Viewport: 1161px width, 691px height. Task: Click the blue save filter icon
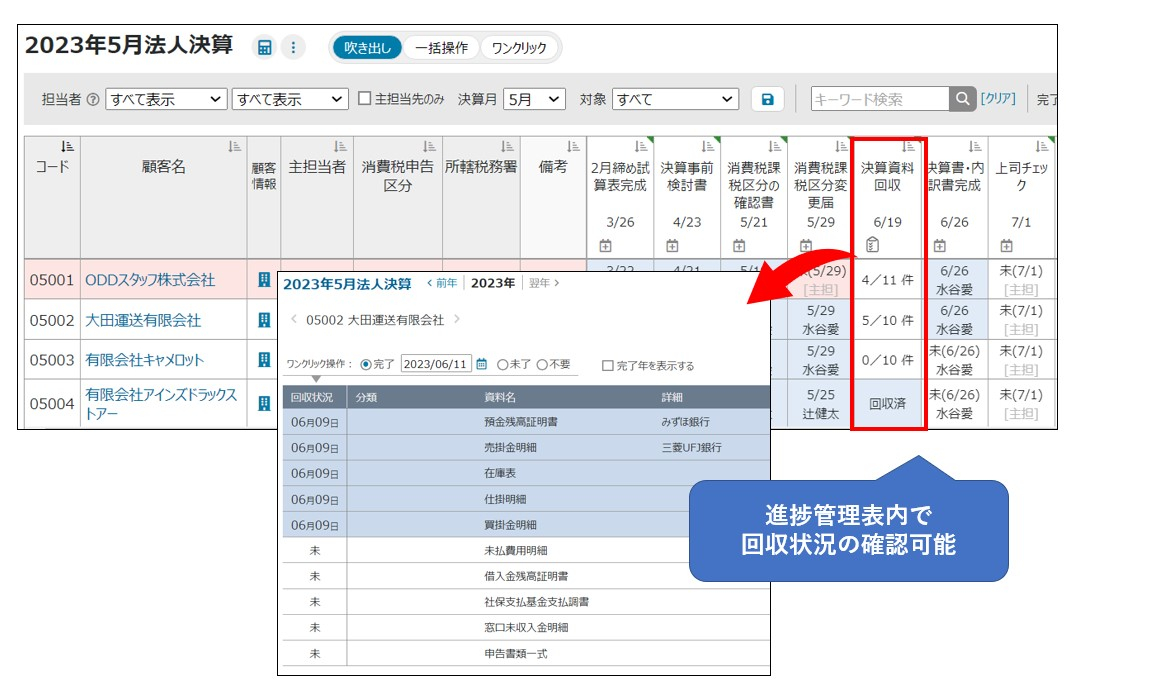(x=767, y=99)
